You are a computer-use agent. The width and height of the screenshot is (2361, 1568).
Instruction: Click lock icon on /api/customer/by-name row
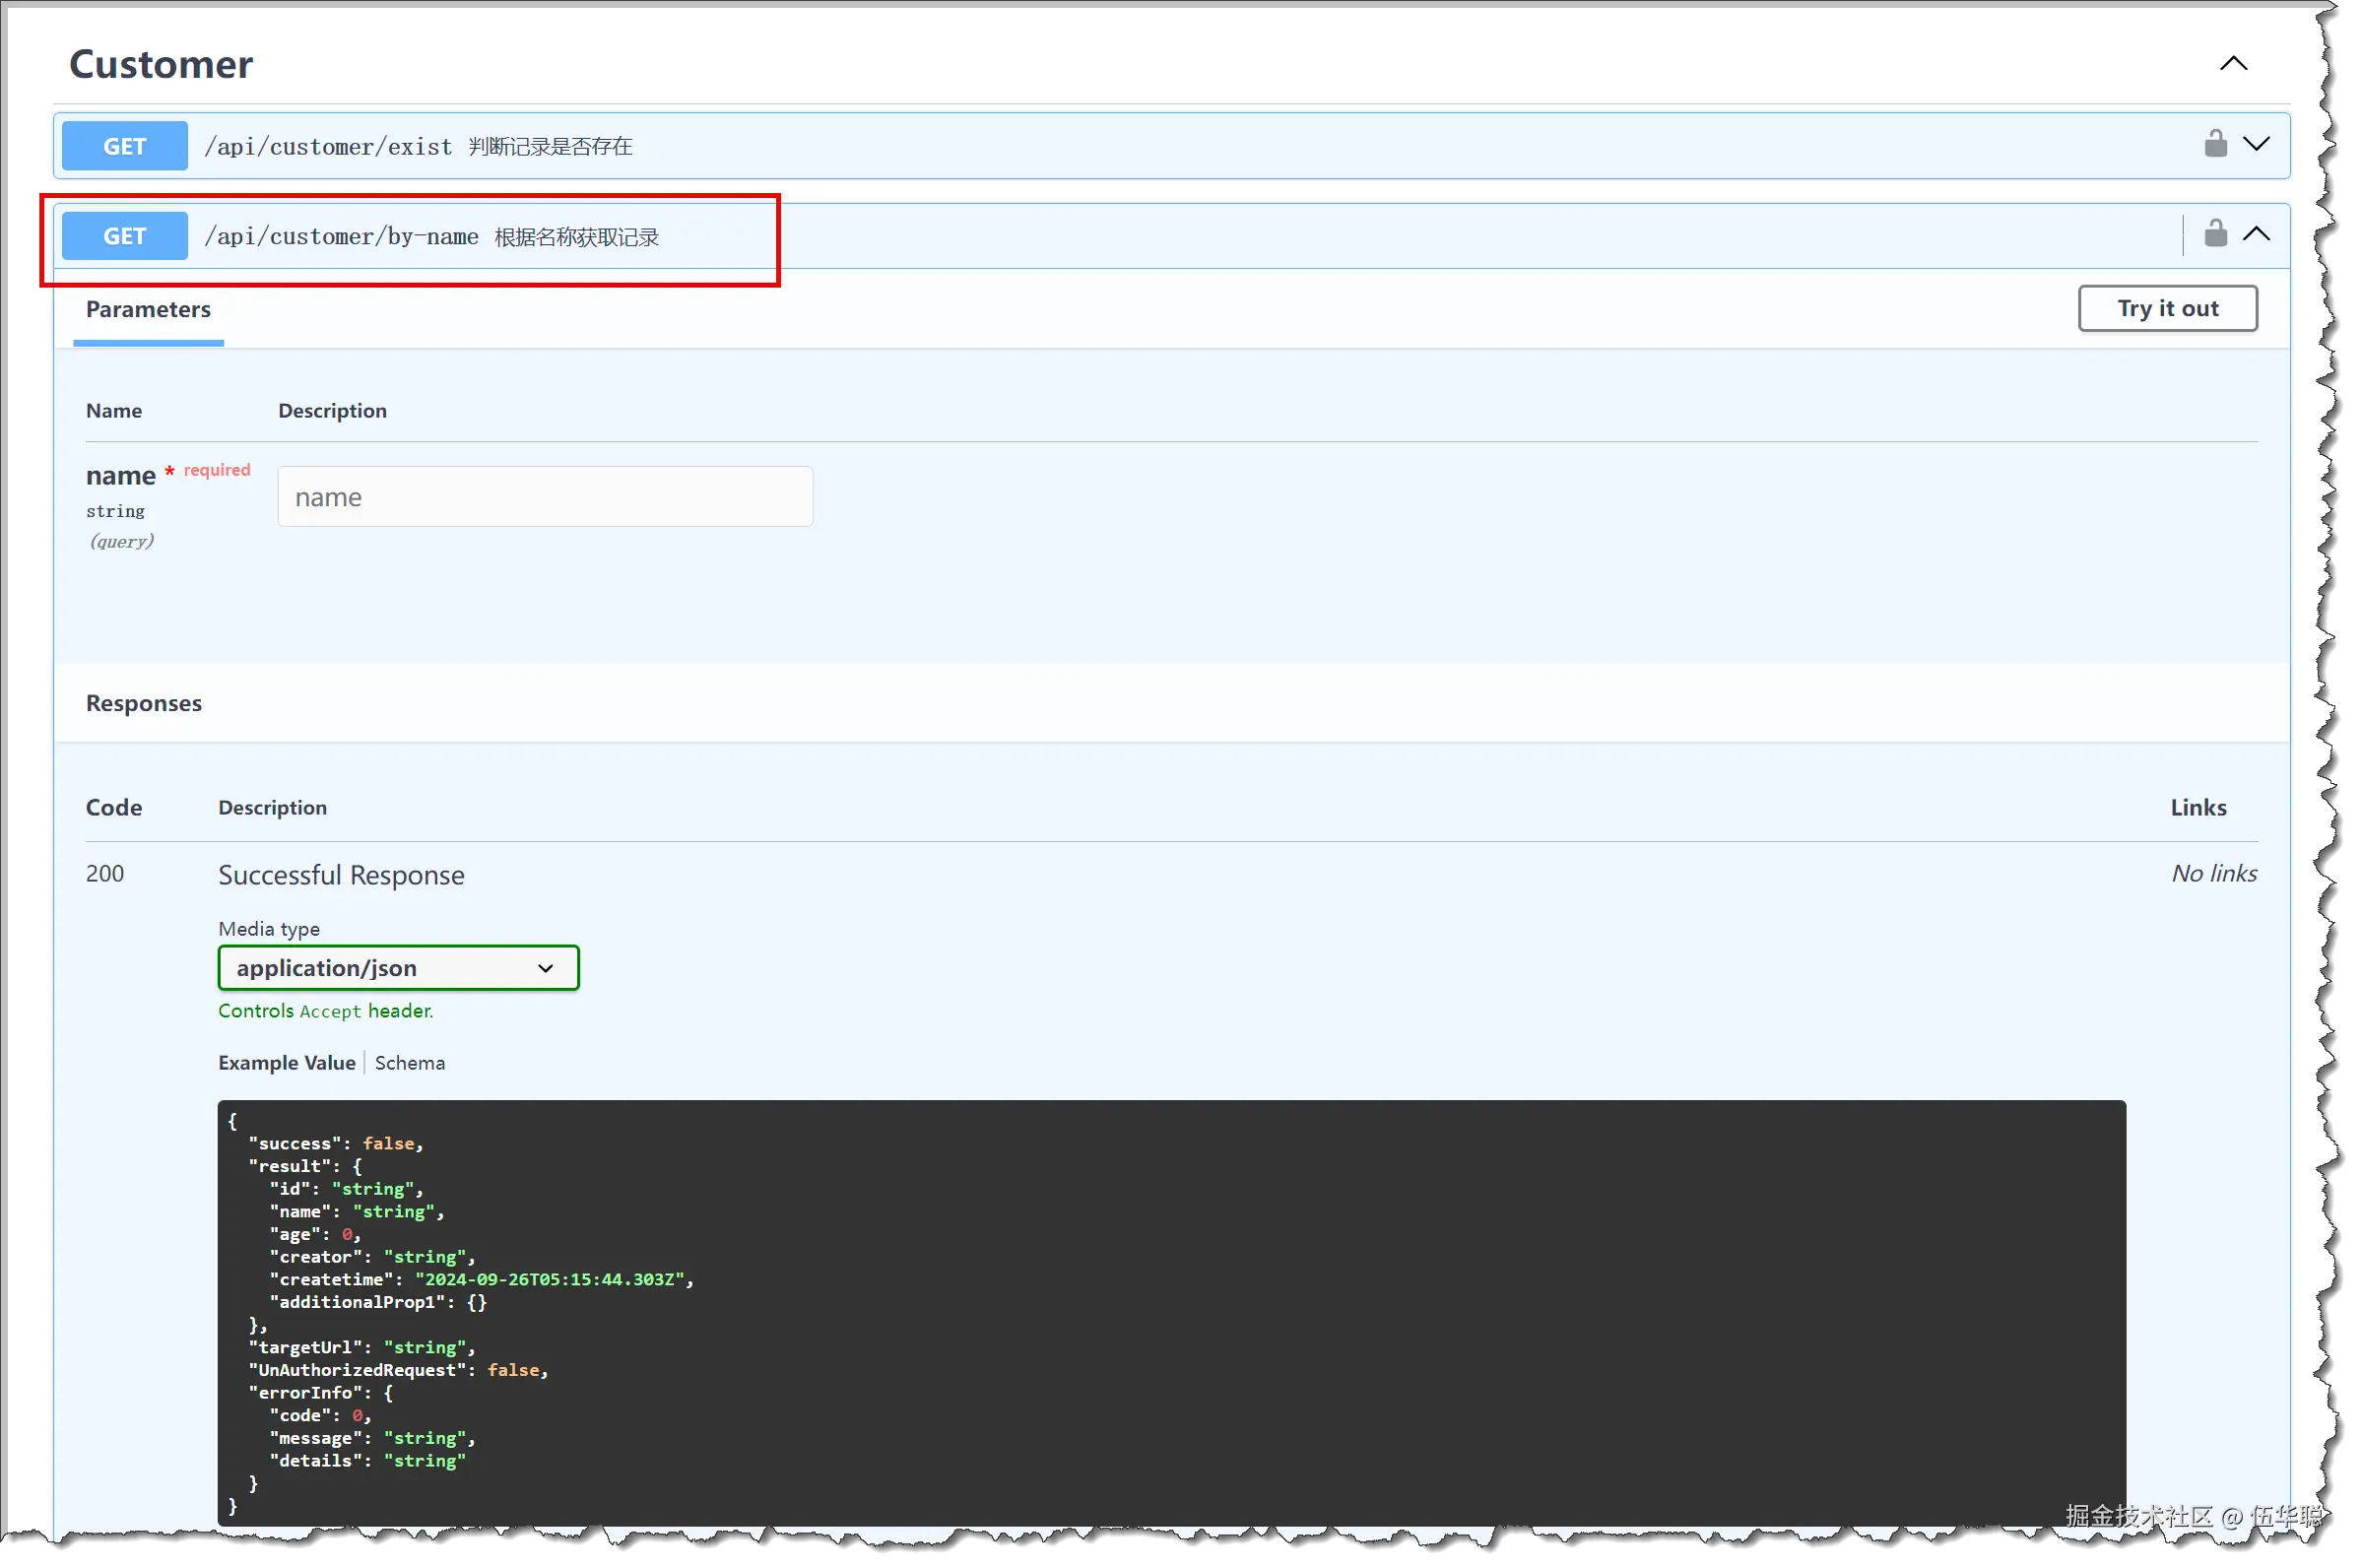click(x=2215, y=235)
